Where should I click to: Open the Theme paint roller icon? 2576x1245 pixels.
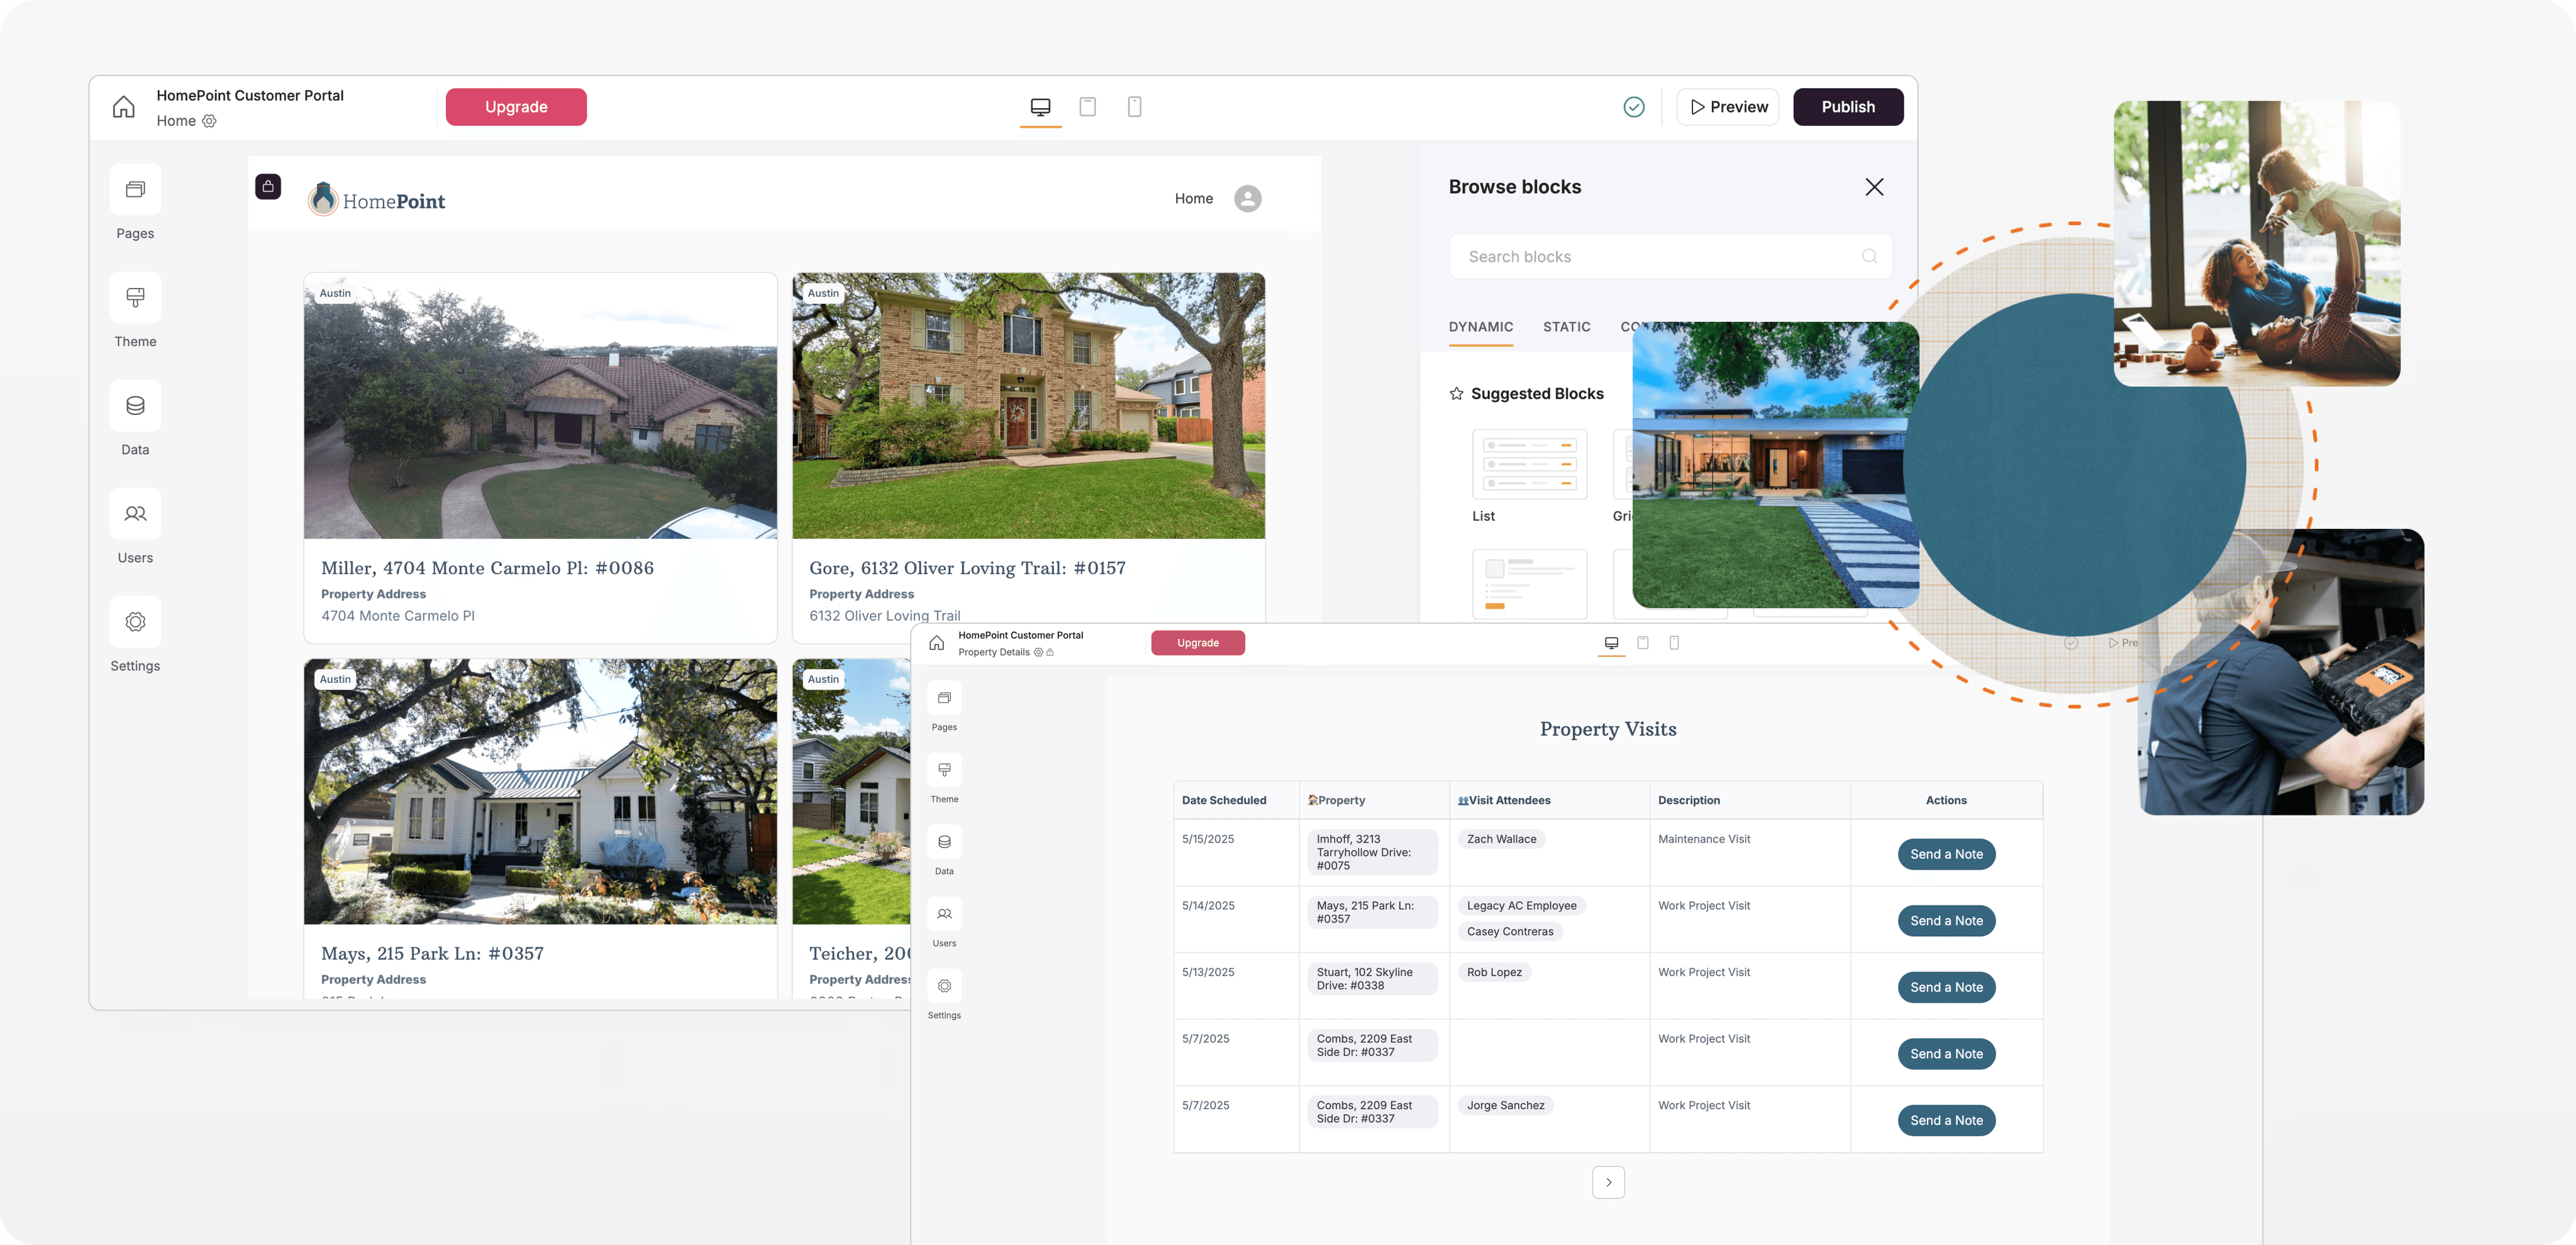135,298
